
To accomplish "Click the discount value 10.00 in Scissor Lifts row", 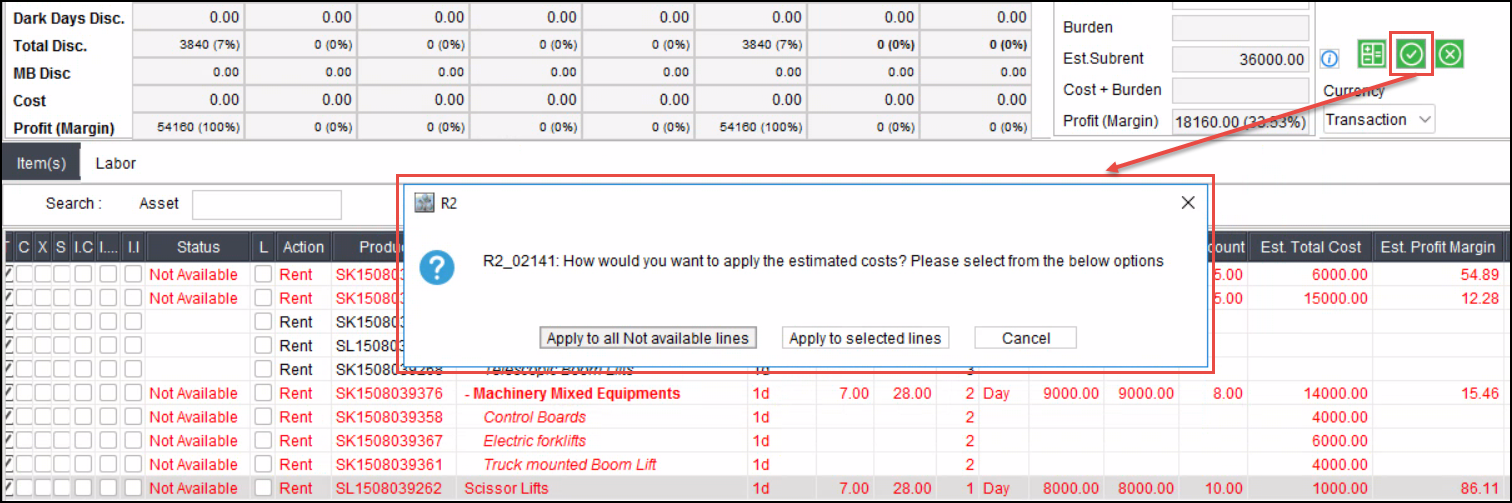I will coord(1227,488).
